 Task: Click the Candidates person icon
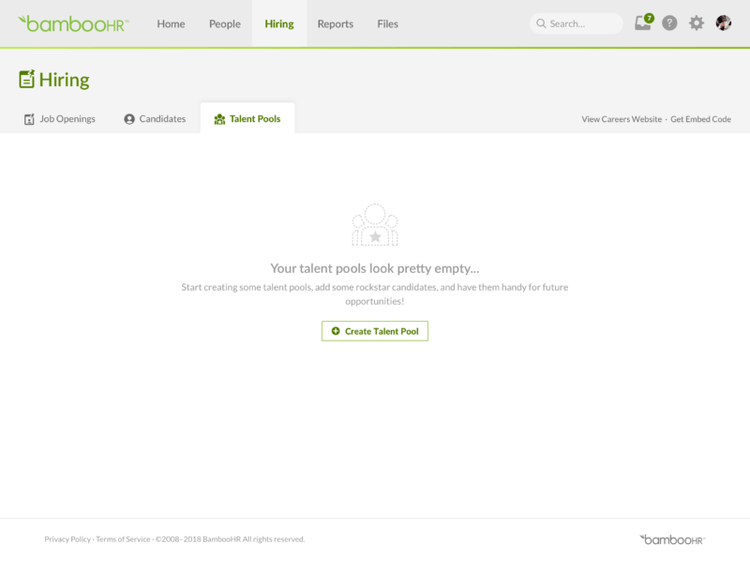[x=129, y=119]
